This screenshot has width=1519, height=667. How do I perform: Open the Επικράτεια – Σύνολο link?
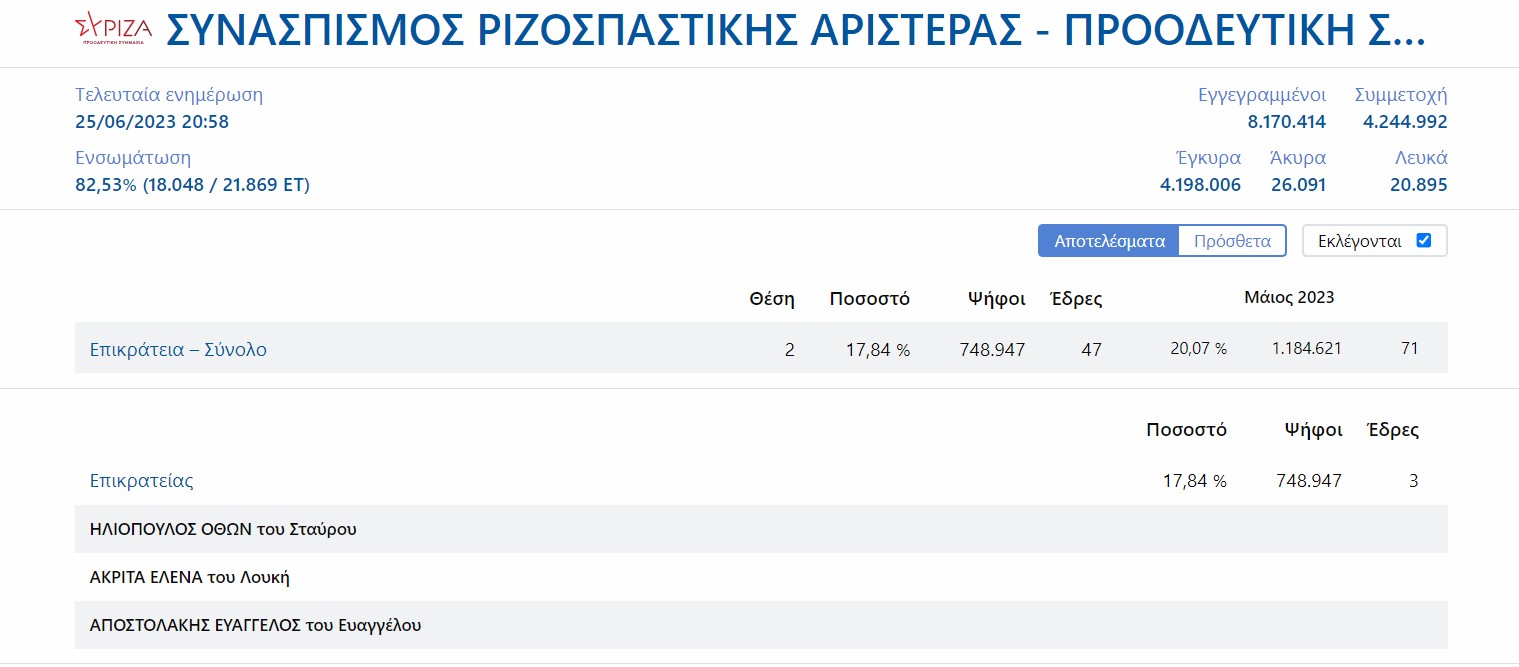coord(178,350)
